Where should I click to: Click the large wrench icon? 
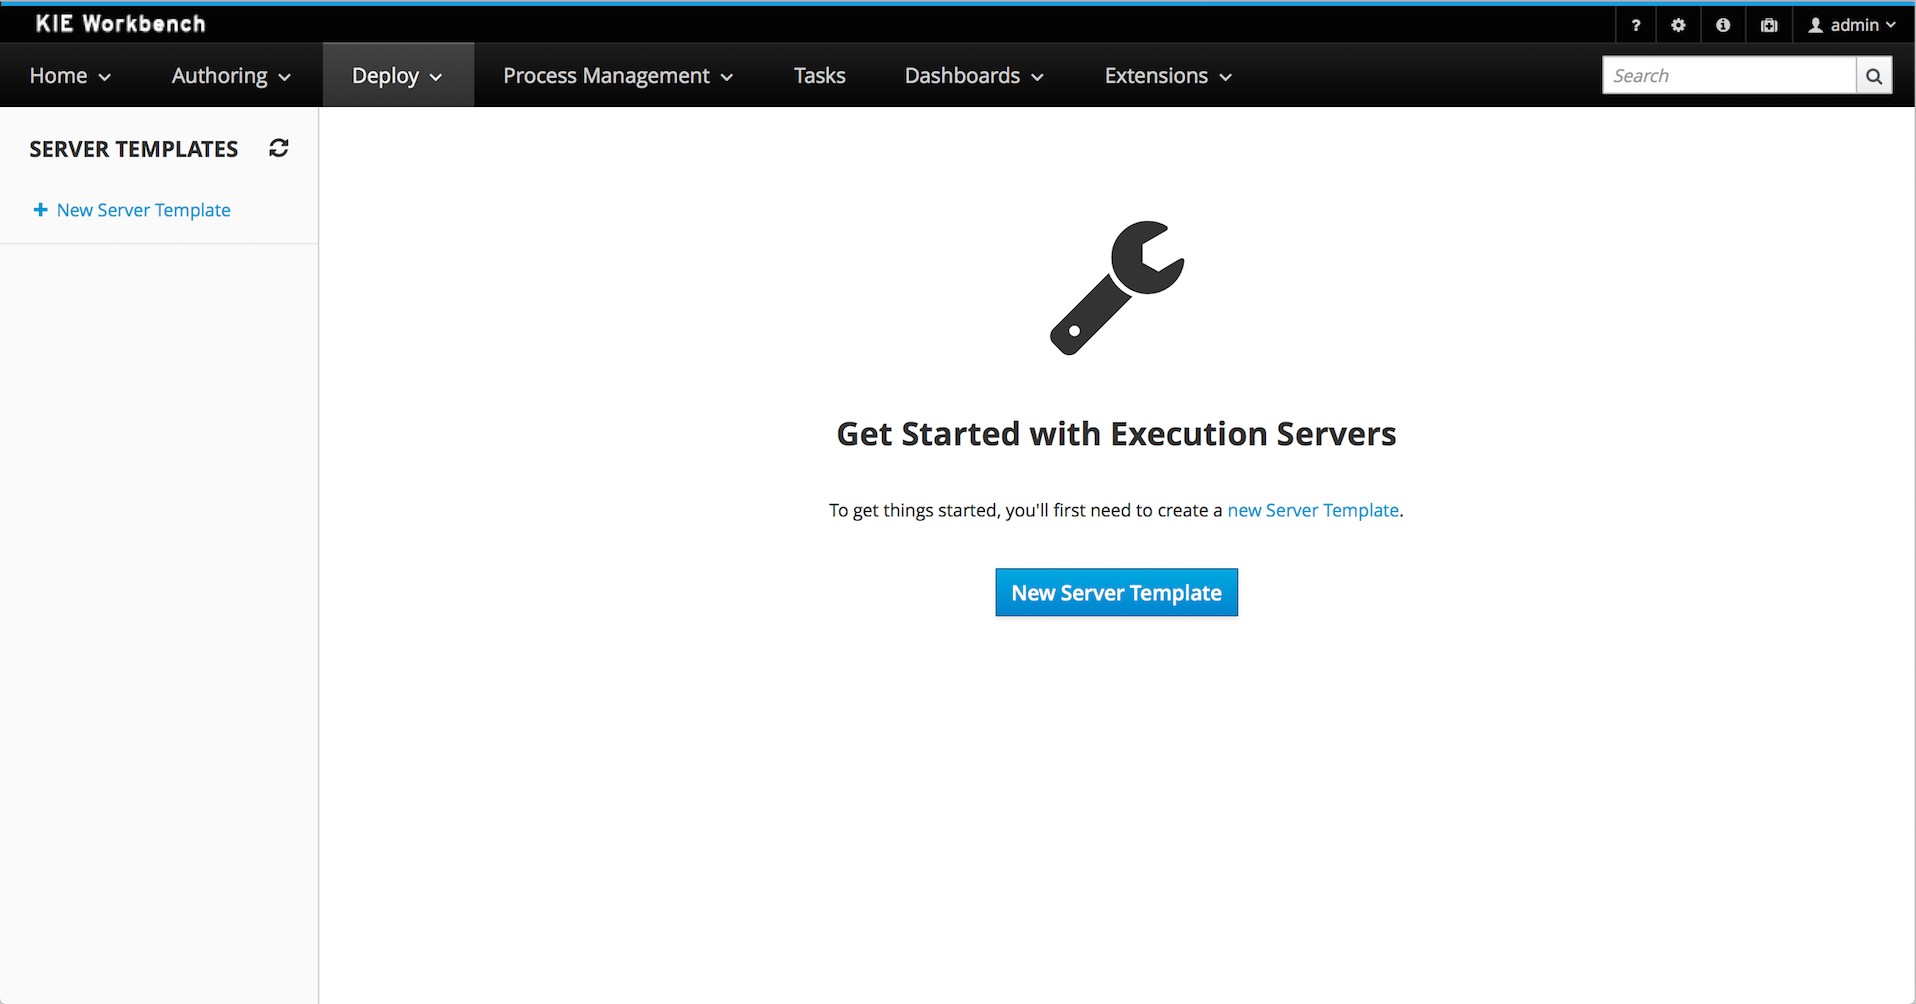click(x=1116, y=288)
